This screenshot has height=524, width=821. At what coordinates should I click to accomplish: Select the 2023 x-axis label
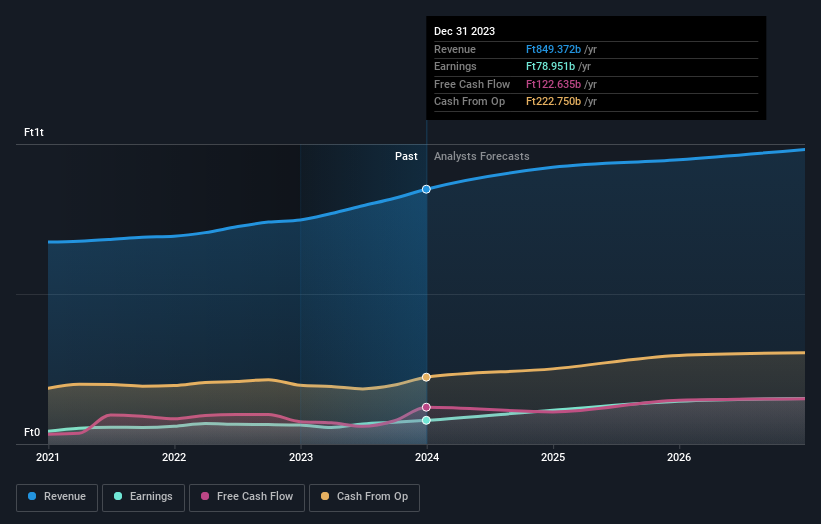click(x=301, y=457)
